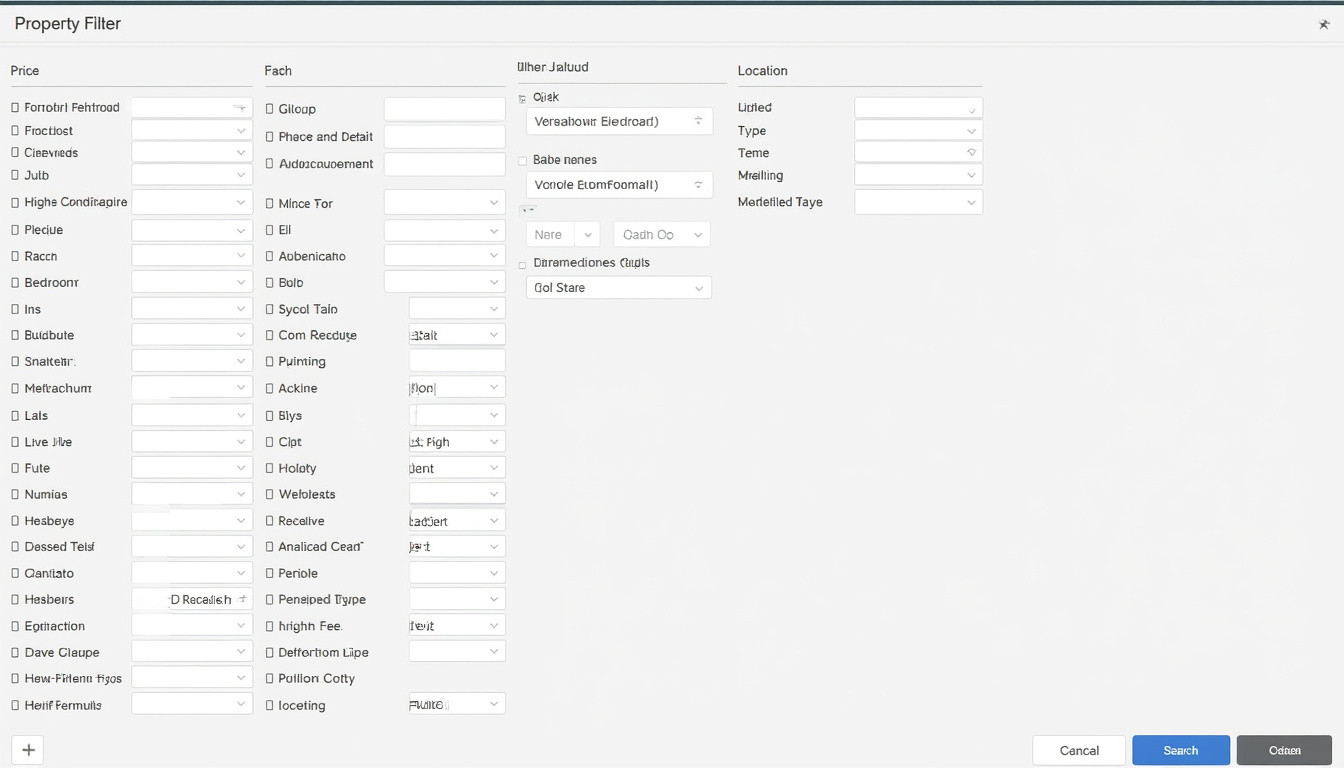Screen dimensions: 1344x768
Task: Expand the Gol Stare dropdown
Action: 619,288
